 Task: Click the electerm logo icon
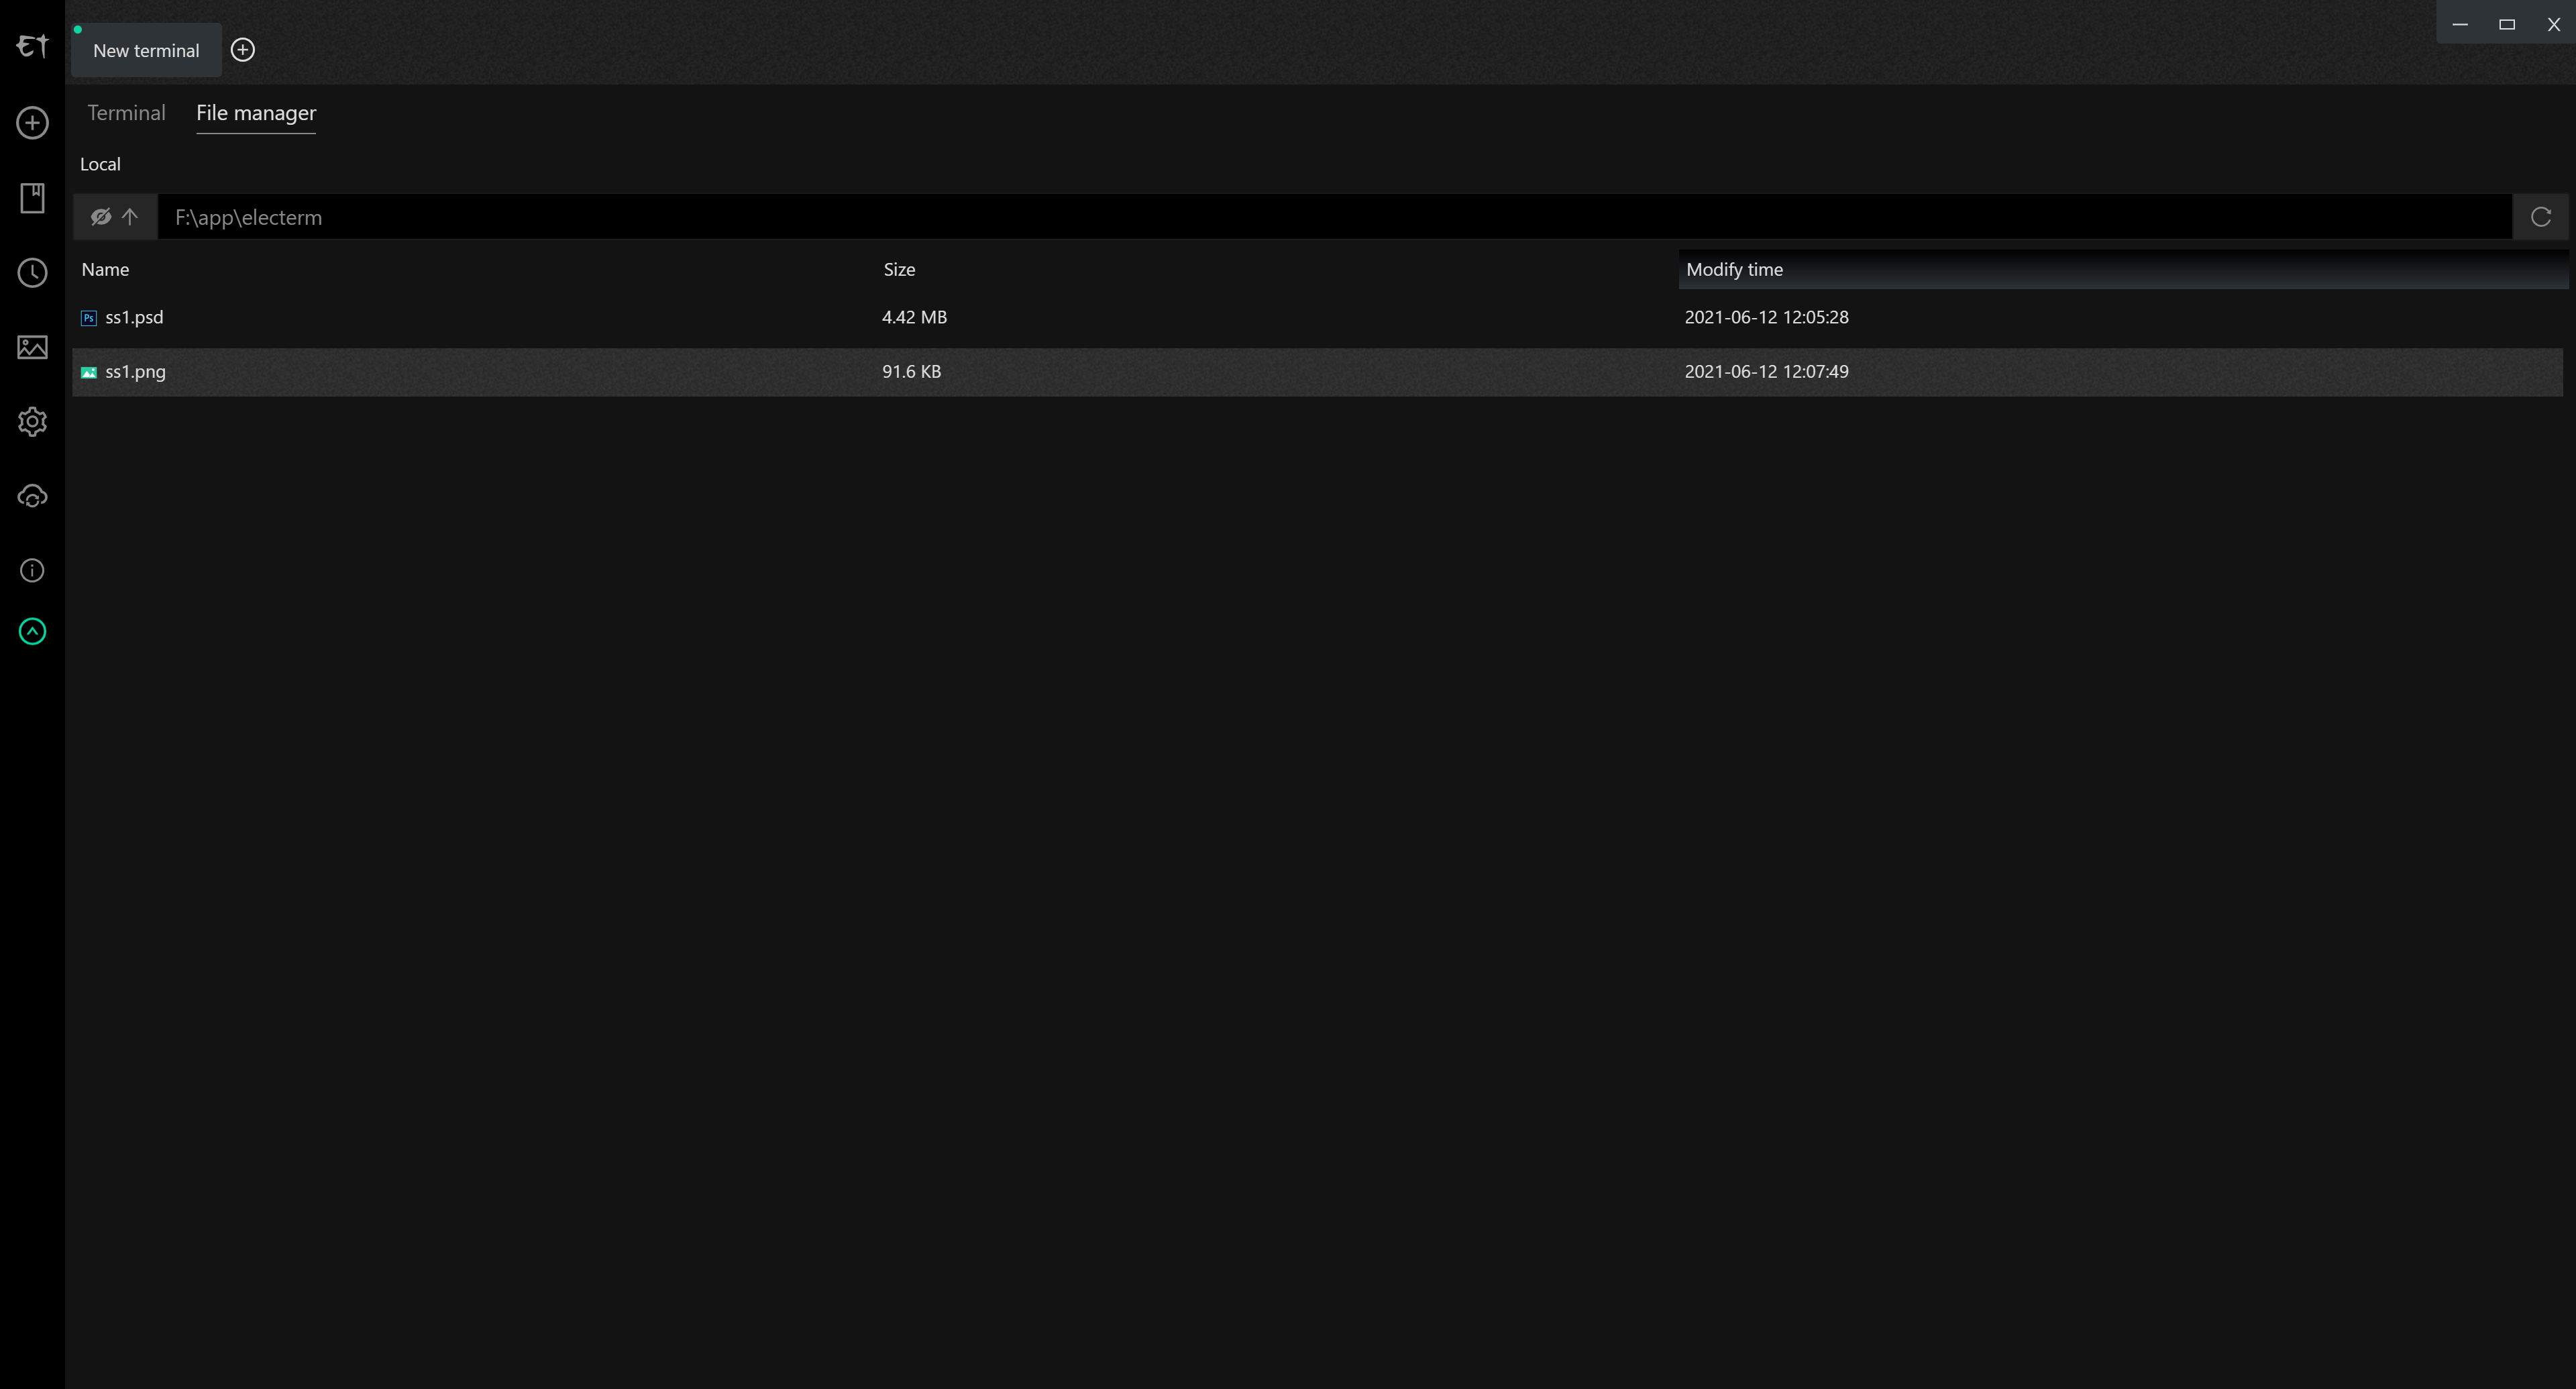pos(32,46)
